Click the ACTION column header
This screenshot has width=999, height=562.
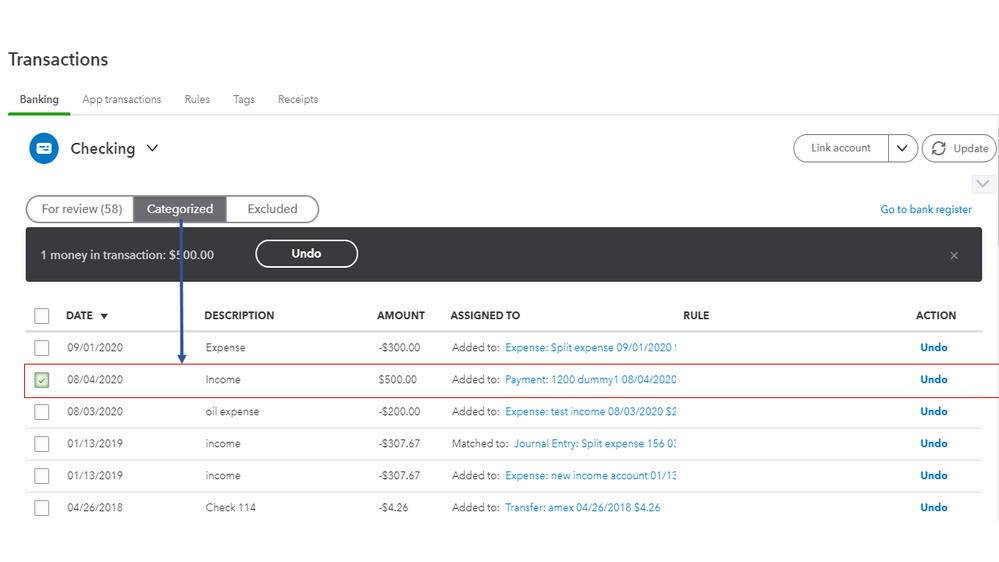point(936,316)
